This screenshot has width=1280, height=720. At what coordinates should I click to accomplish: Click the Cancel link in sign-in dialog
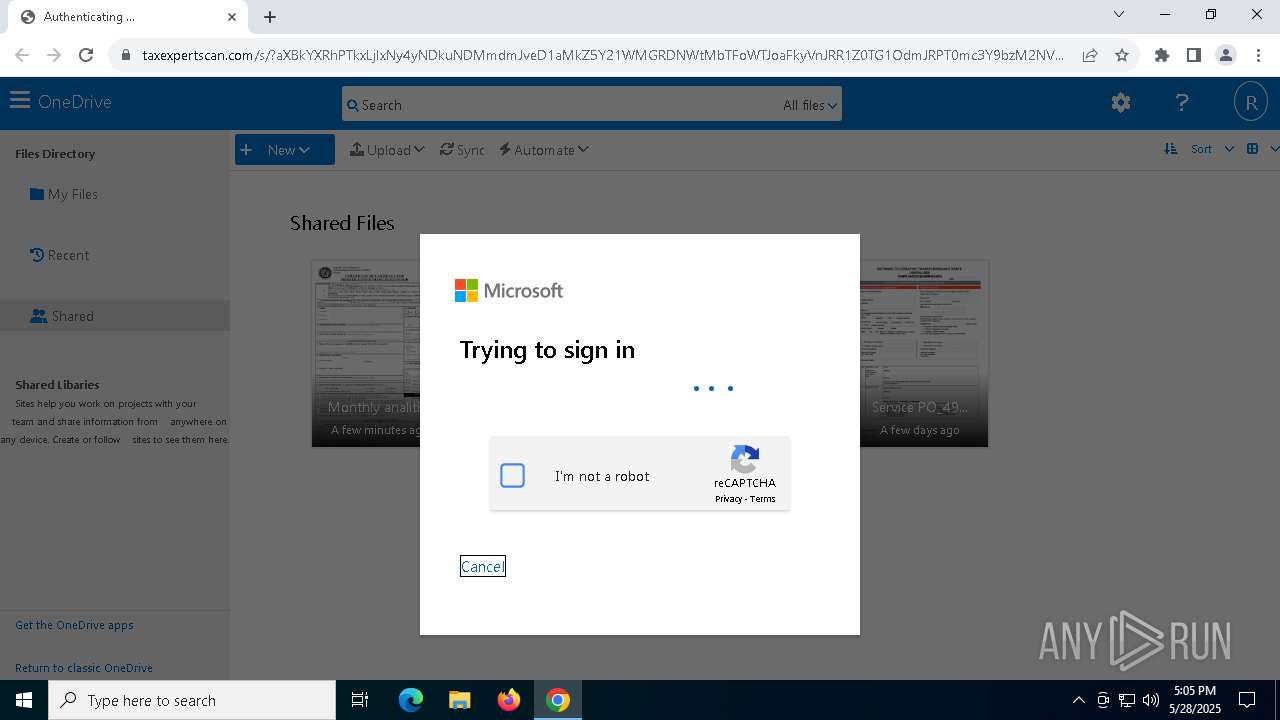coord(482,566)
